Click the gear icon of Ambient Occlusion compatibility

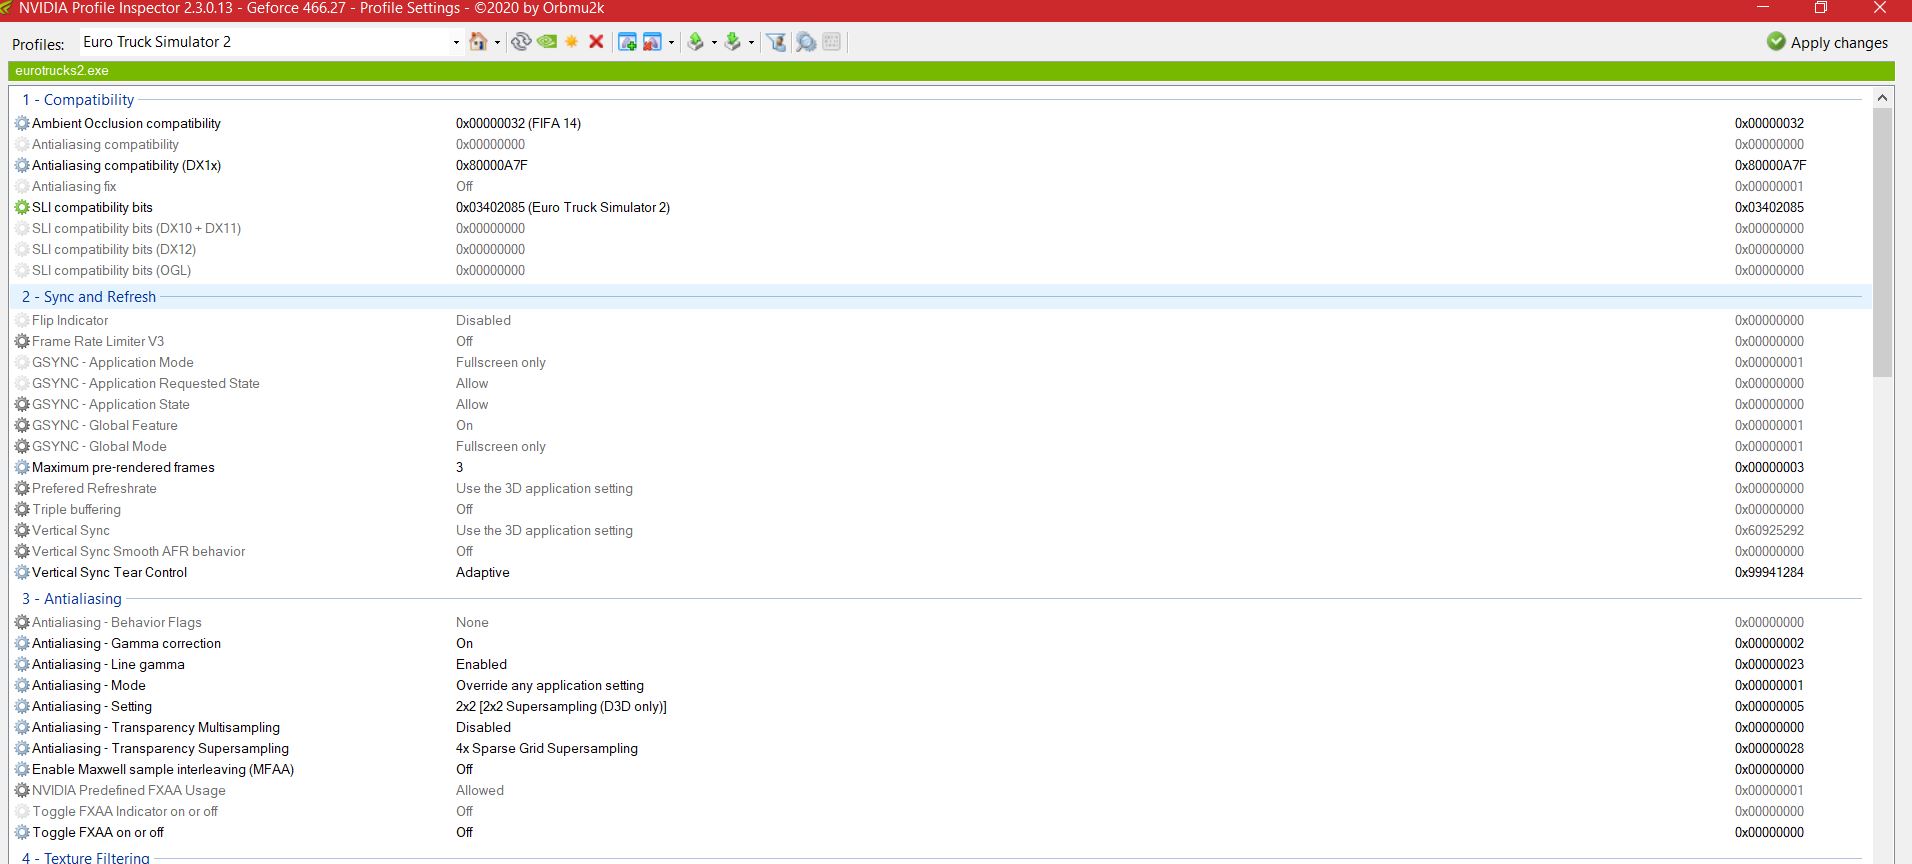[x=22, y=124]
